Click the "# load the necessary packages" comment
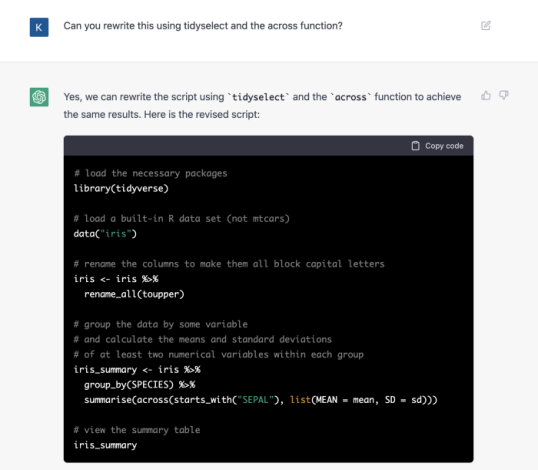Viewport: 538px width, 470px height. coord(150,173)
